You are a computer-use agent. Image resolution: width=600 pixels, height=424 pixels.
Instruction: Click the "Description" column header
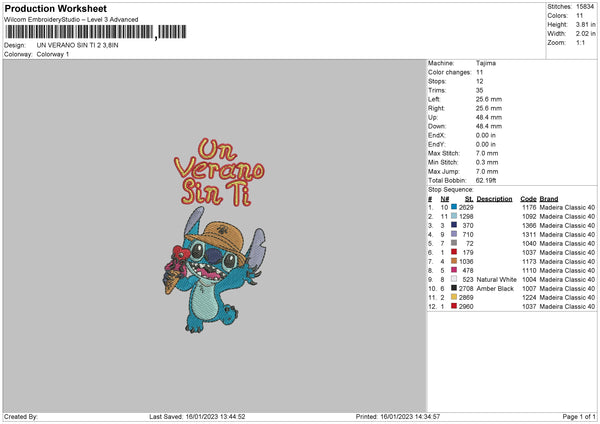point(494,199)
